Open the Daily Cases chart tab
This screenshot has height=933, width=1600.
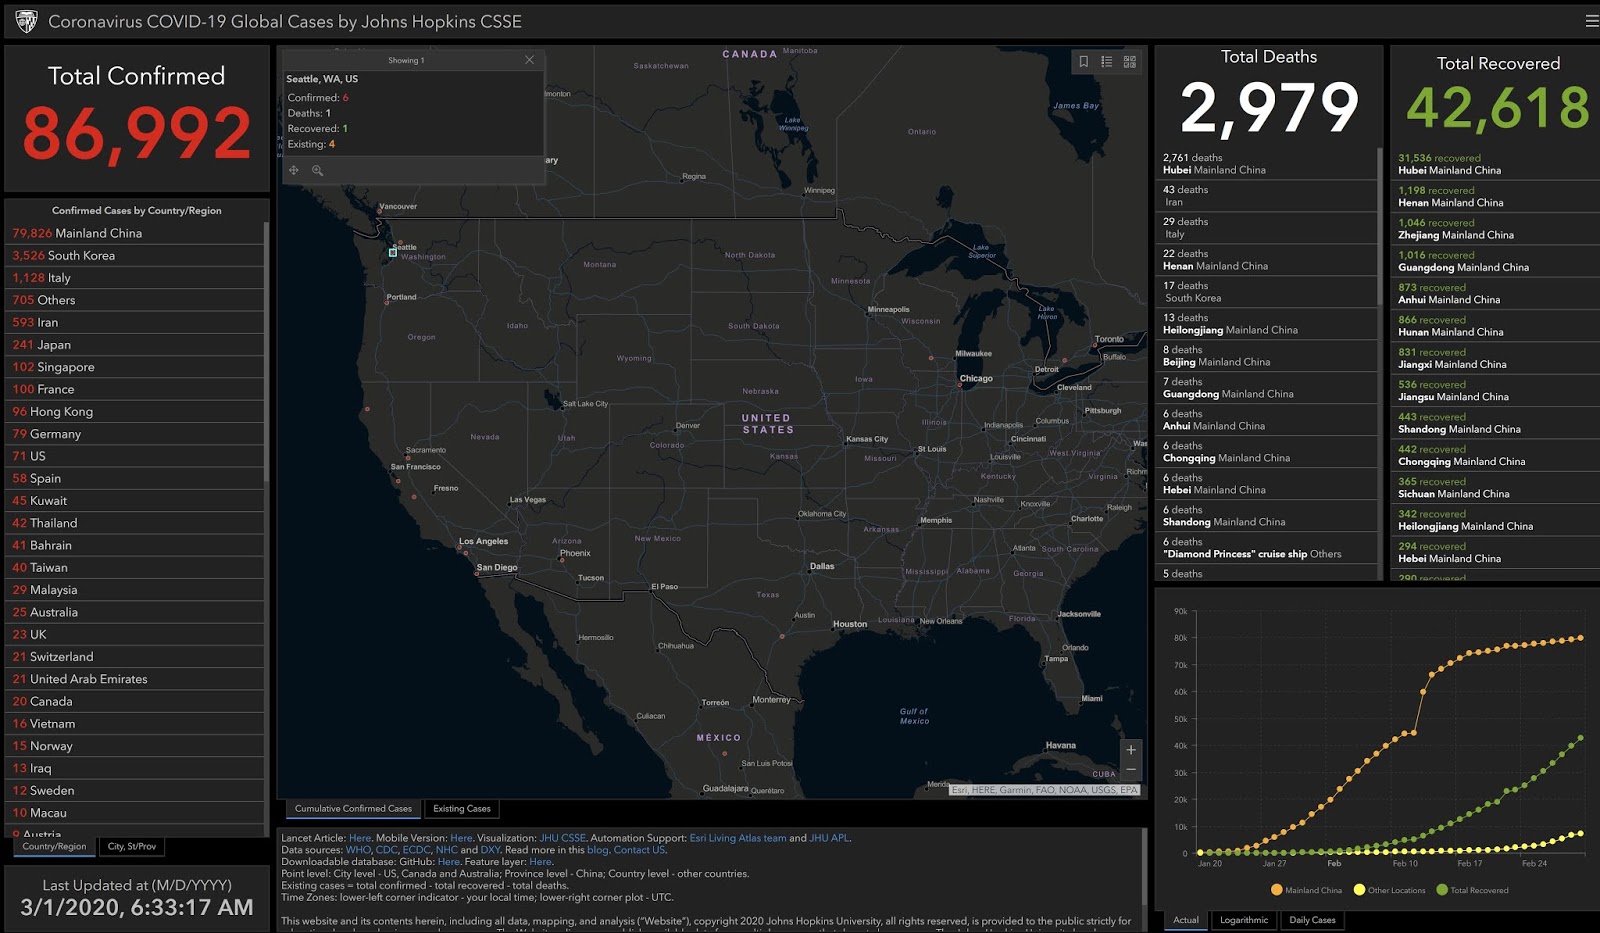[x=1312, y=920]
